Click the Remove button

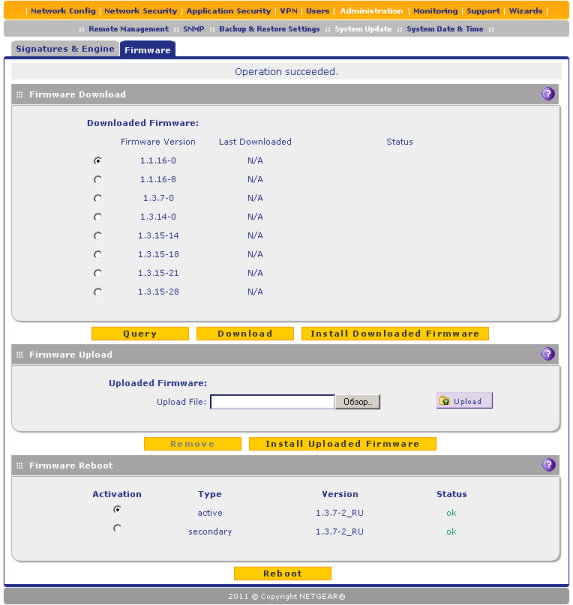[x=193, y=444]
